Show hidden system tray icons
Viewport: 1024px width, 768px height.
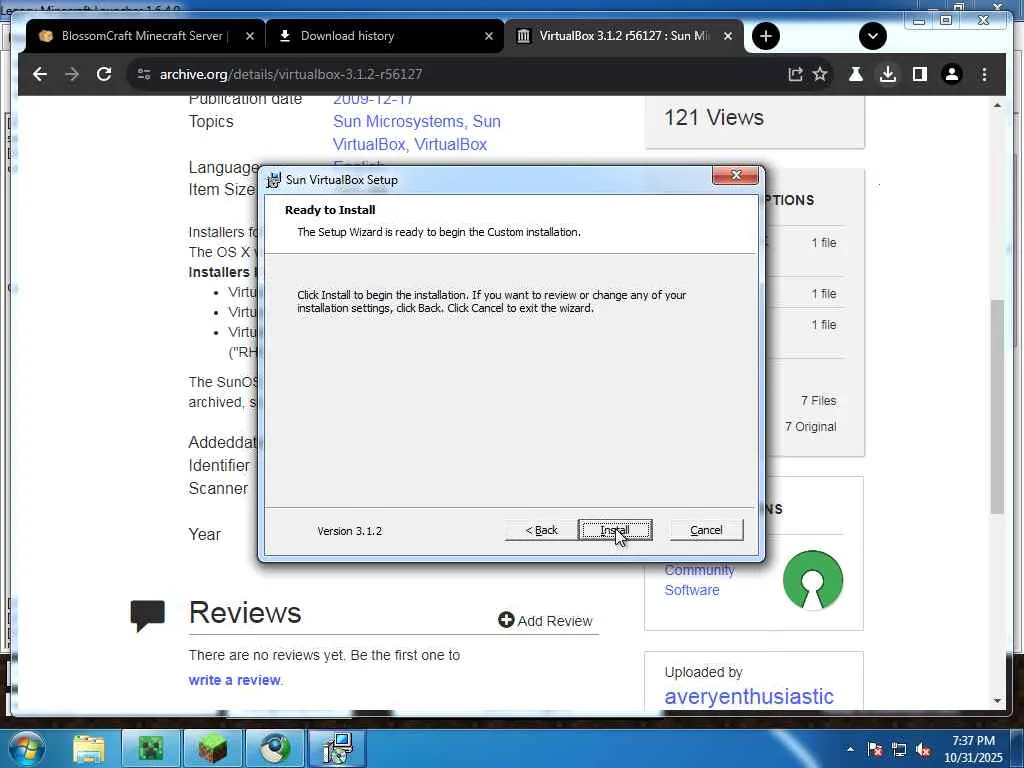pos(850,749)
